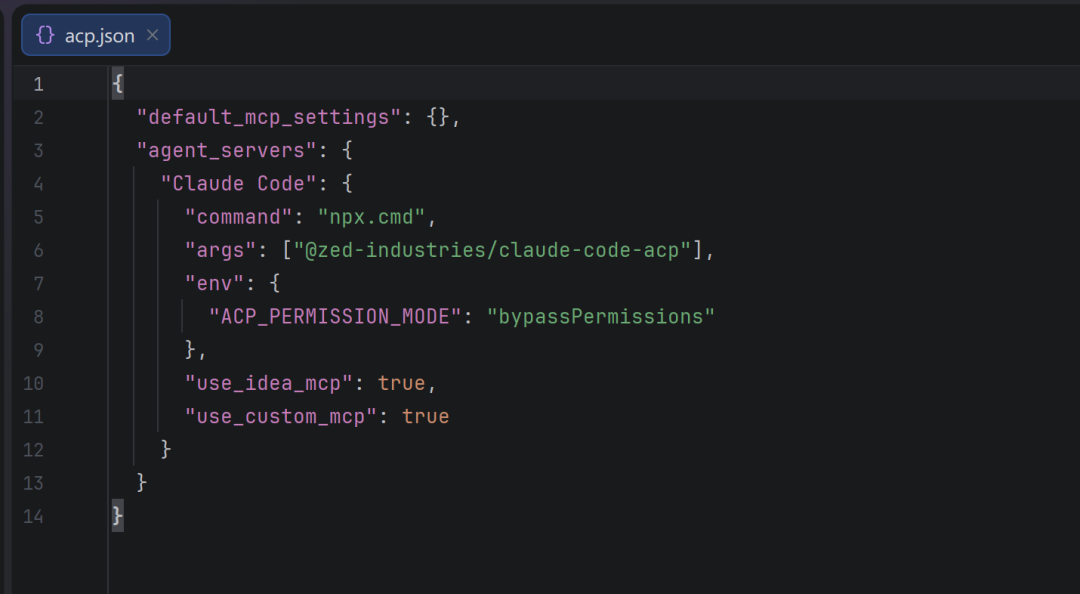Click the empty braces after default_mcp_settings

438,117
